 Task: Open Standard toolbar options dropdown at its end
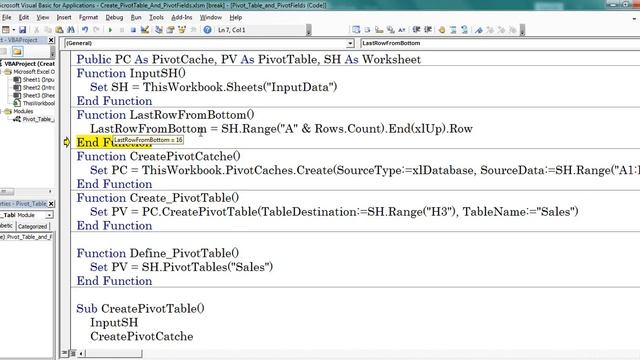pos(309,30)
